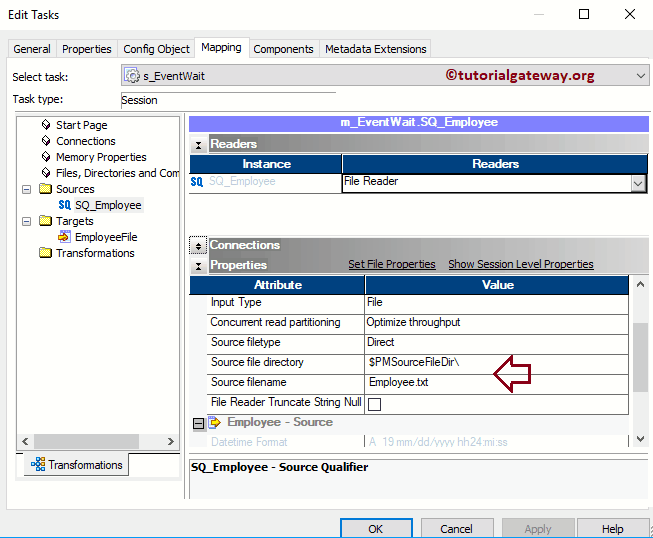Screen dimensions: 653x538
Task: Click the Apply button
Action: click(x=538, y=528)
